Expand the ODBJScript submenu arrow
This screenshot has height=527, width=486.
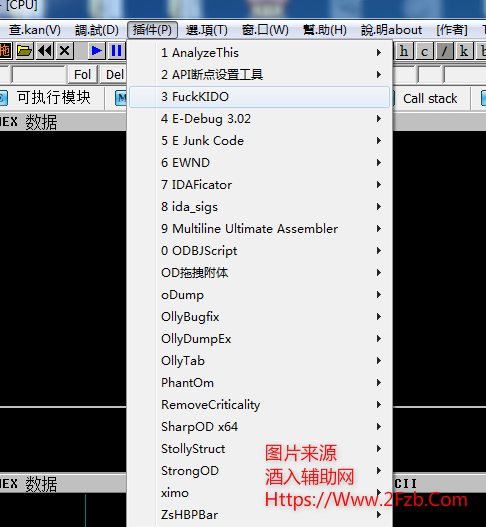(x=379, y=251)
